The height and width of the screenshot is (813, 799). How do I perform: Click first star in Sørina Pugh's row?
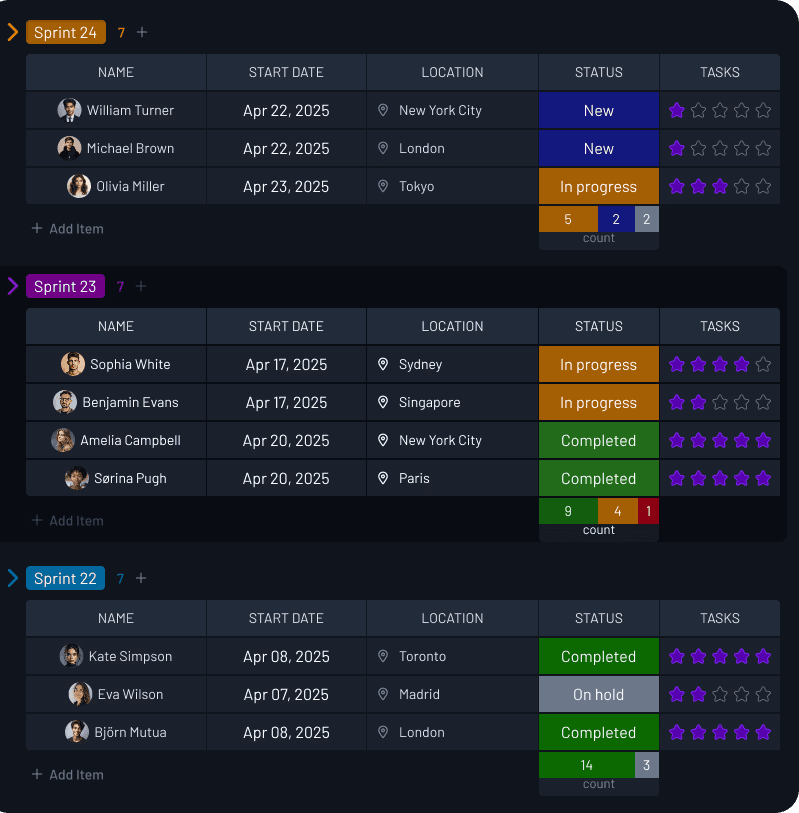(x=677, y=478)
